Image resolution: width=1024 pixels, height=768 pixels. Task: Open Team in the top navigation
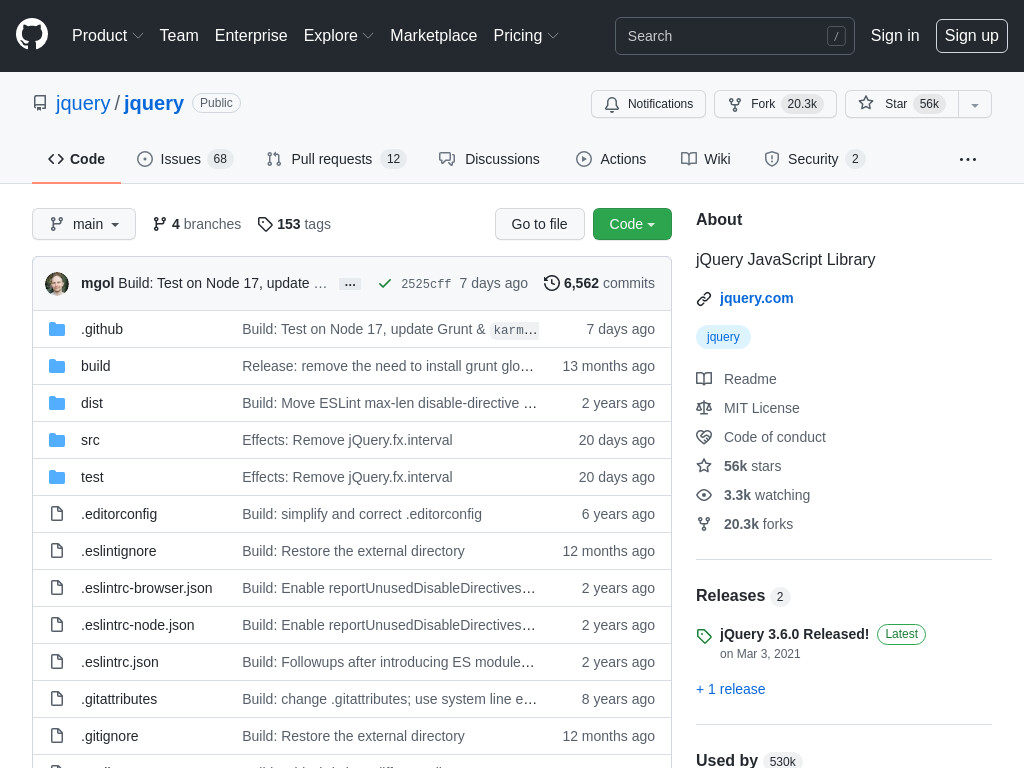[179, 35]
